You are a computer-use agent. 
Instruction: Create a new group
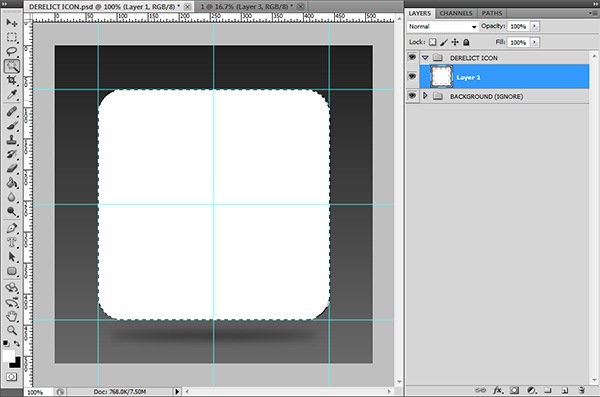pos(548,390)
